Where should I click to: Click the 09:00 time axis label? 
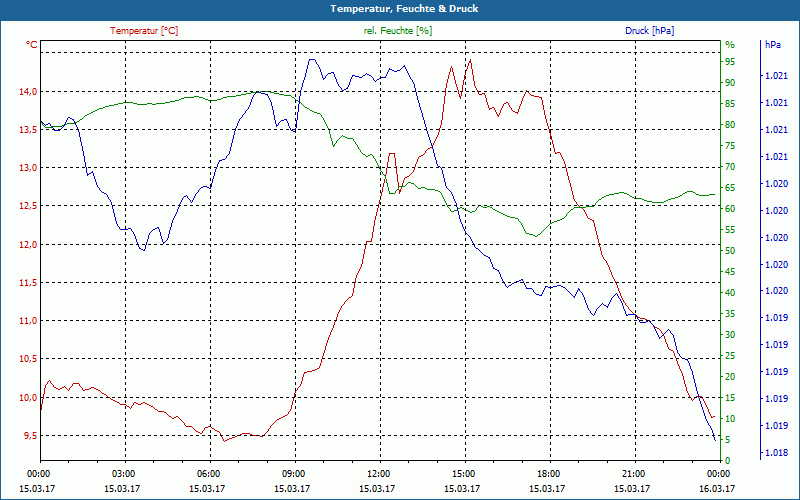pos(295,473)
